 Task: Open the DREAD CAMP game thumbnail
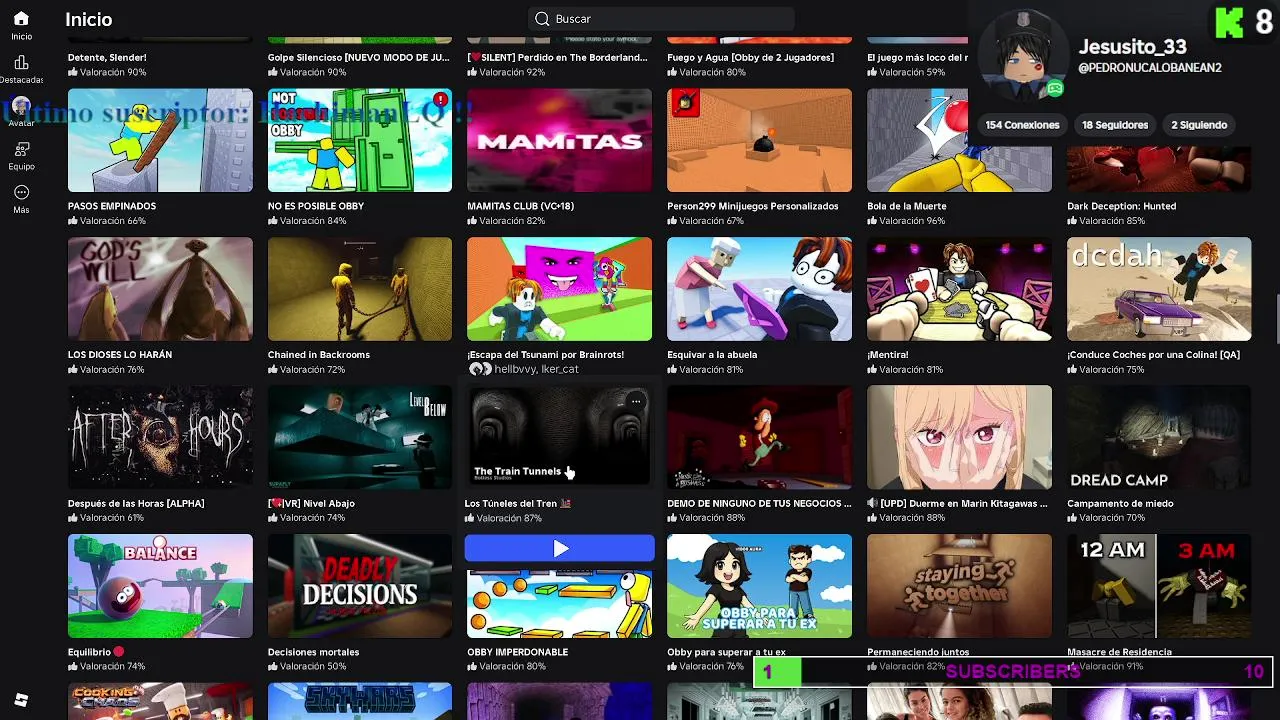(1159, 437)
